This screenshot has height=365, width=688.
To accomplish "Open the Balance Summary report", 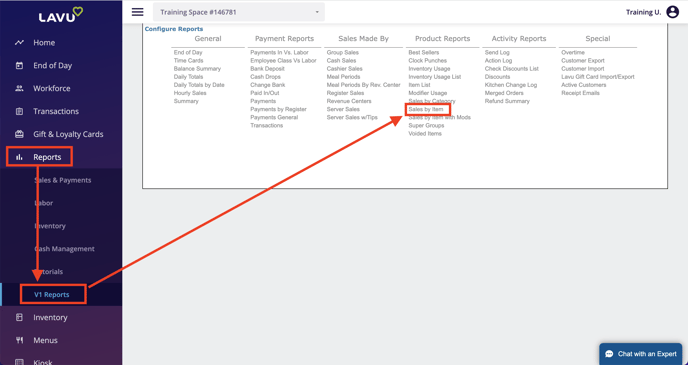I will [197, 69].
